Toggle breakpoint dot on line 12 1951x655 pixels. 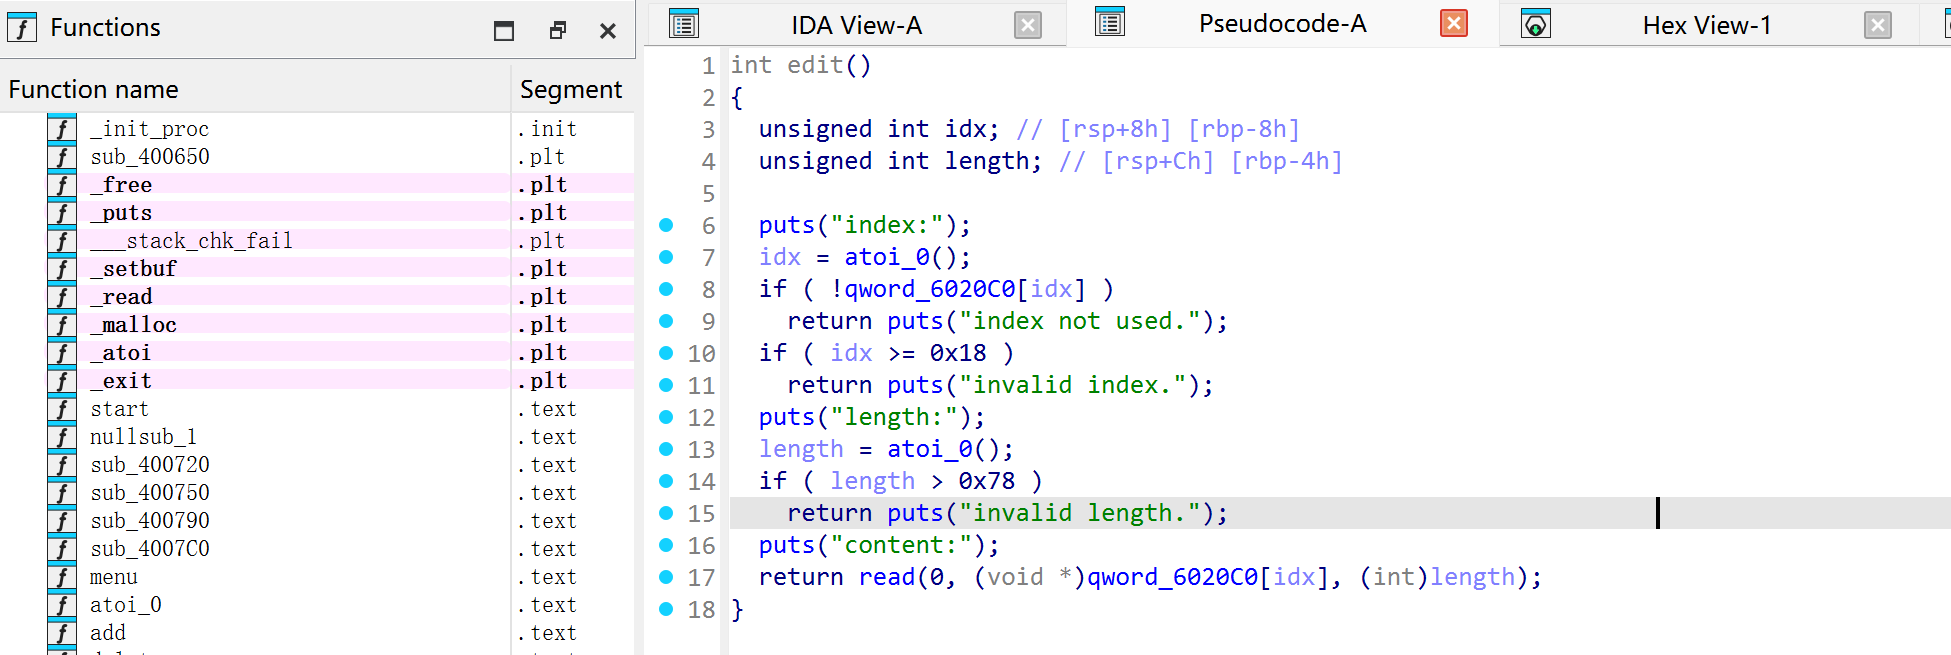(x=666, y=417)
